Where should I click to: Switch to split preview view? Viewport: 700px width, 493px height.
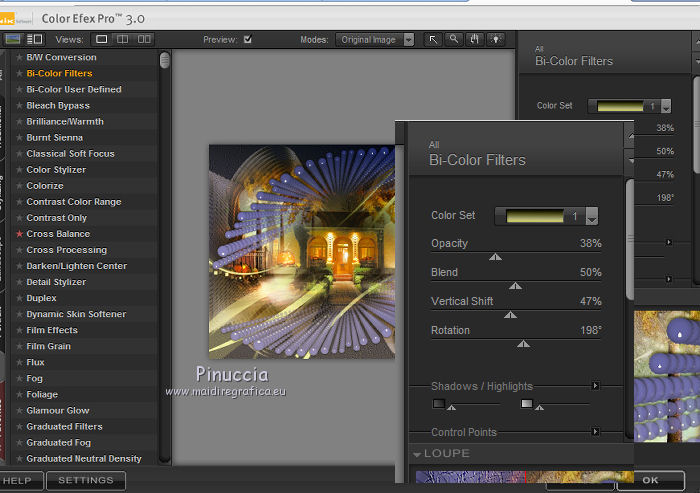tap(123, 40)
